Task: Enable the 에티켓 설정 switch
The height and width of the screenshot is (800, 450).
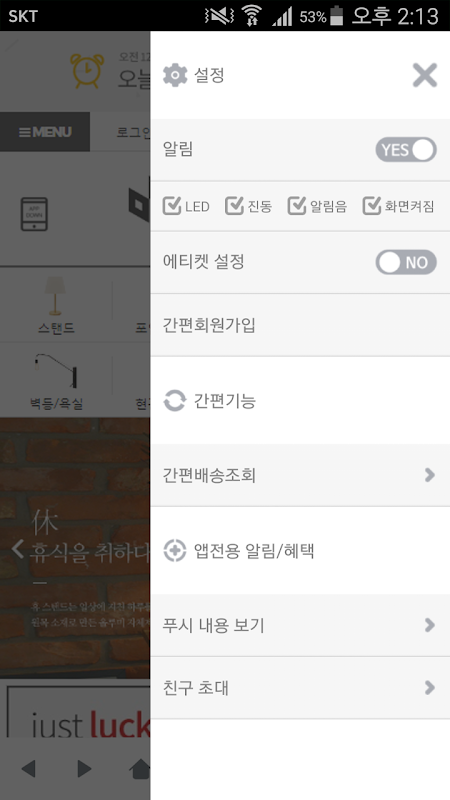Action: click(x=406, y=262)
